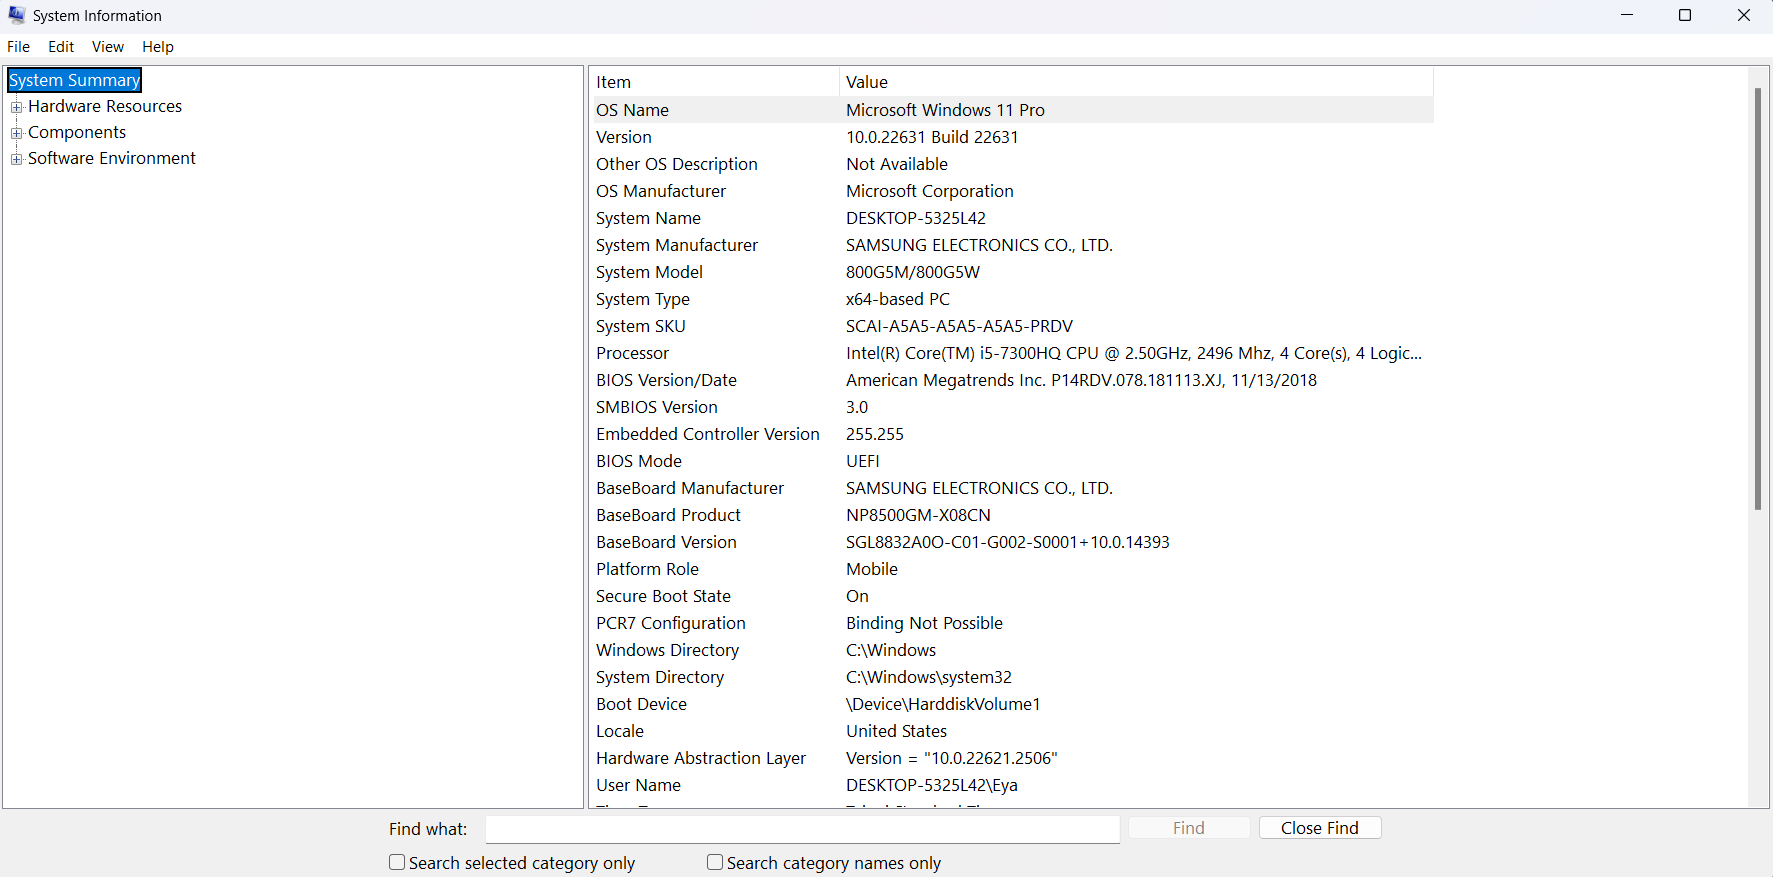1773x877 pixels.
Task: Click the Find what input field
Action: [x=802, y=829]
